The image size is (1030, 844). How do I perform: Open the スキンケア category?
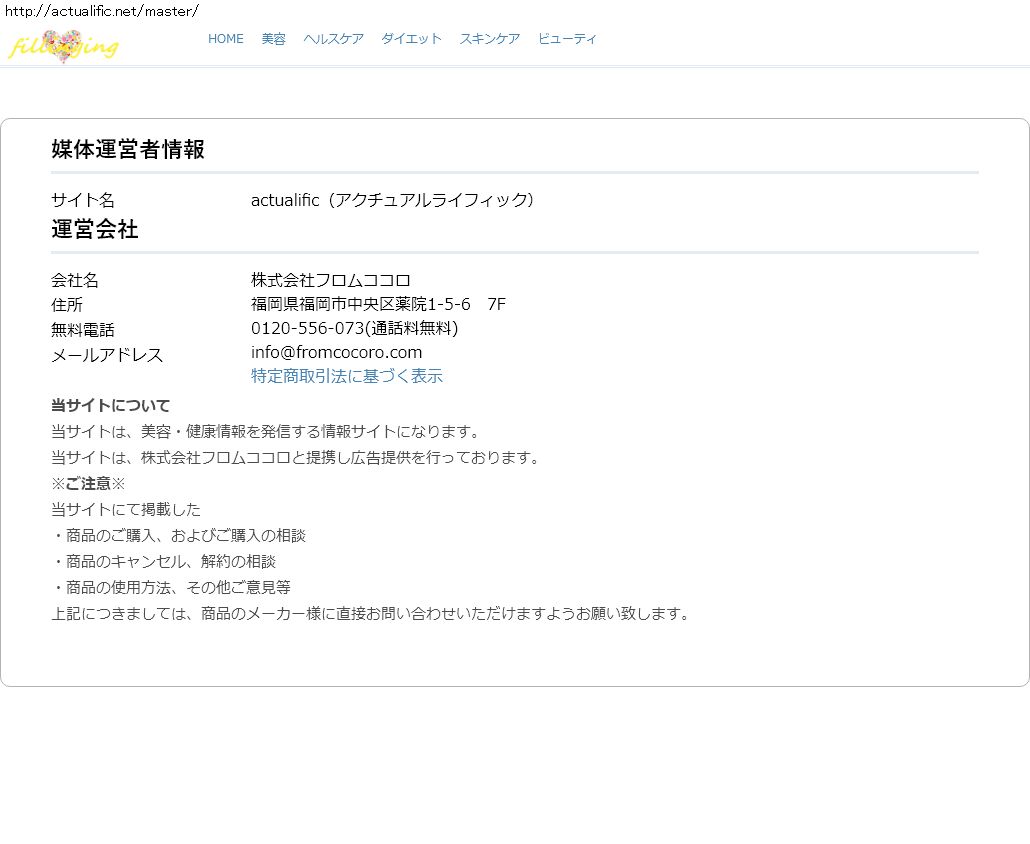pyautogui.click(x=489, y=39)
